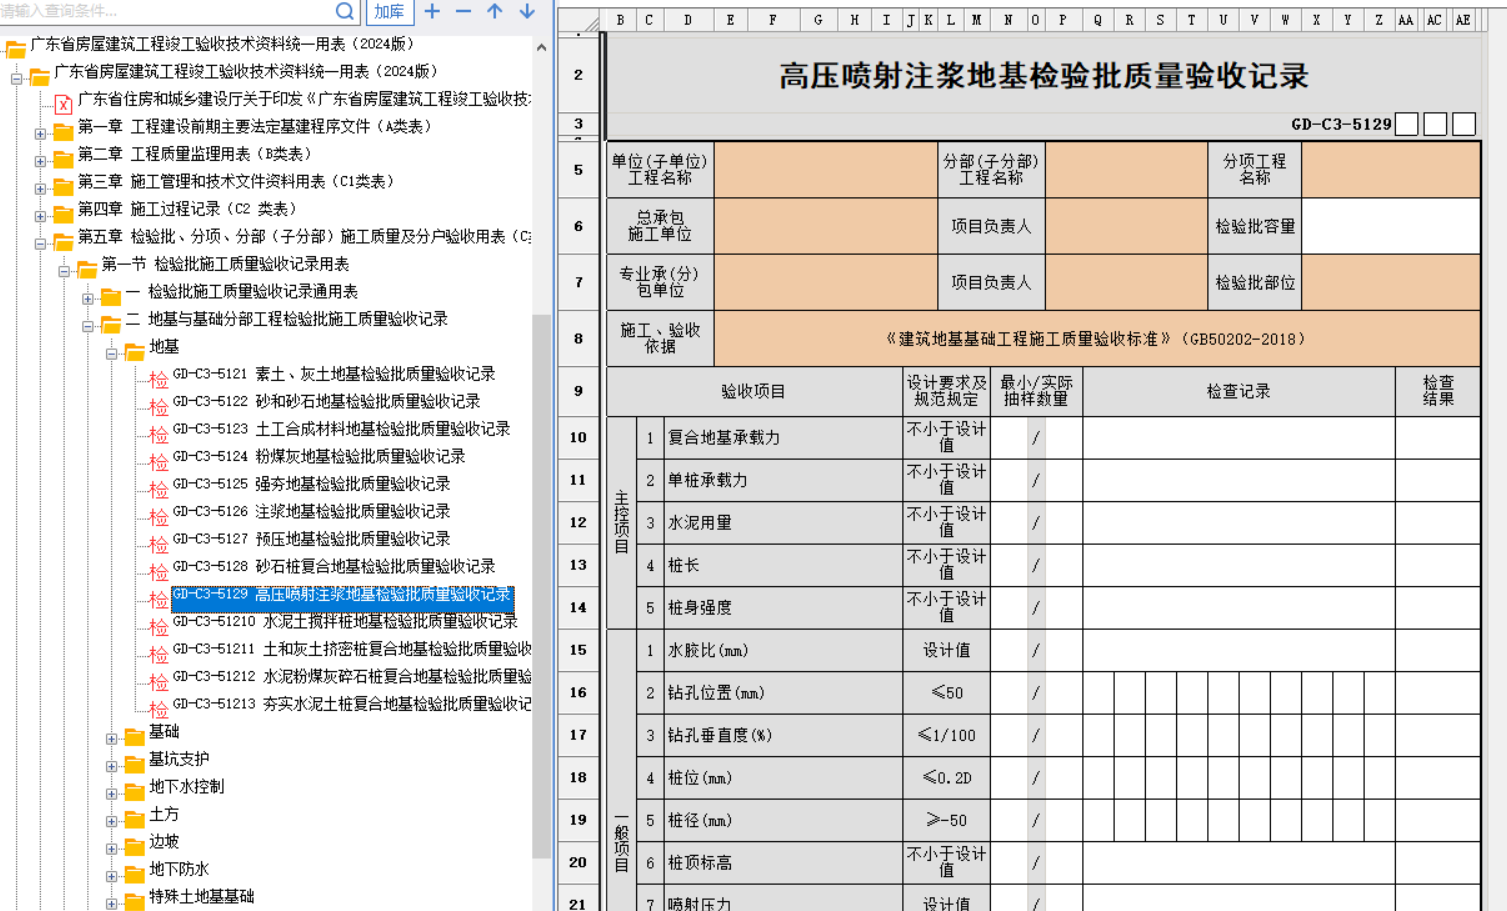Click the up arrow icon

tap(495, 11)
